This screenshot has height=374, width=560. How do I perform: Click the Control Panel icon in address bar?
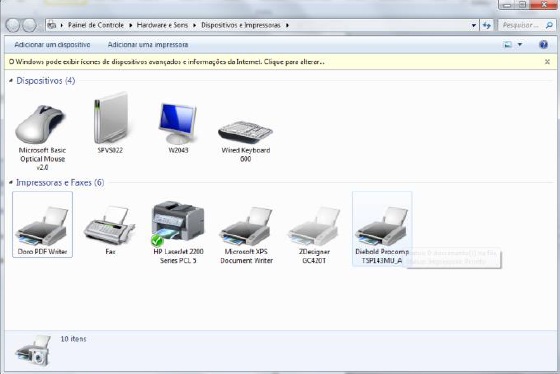(x=52, y=25)
